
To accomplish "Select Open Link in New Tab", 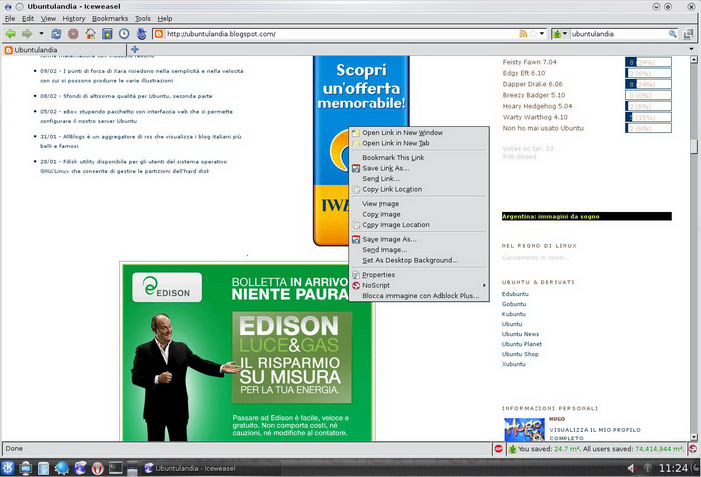I will pos(395,143).
